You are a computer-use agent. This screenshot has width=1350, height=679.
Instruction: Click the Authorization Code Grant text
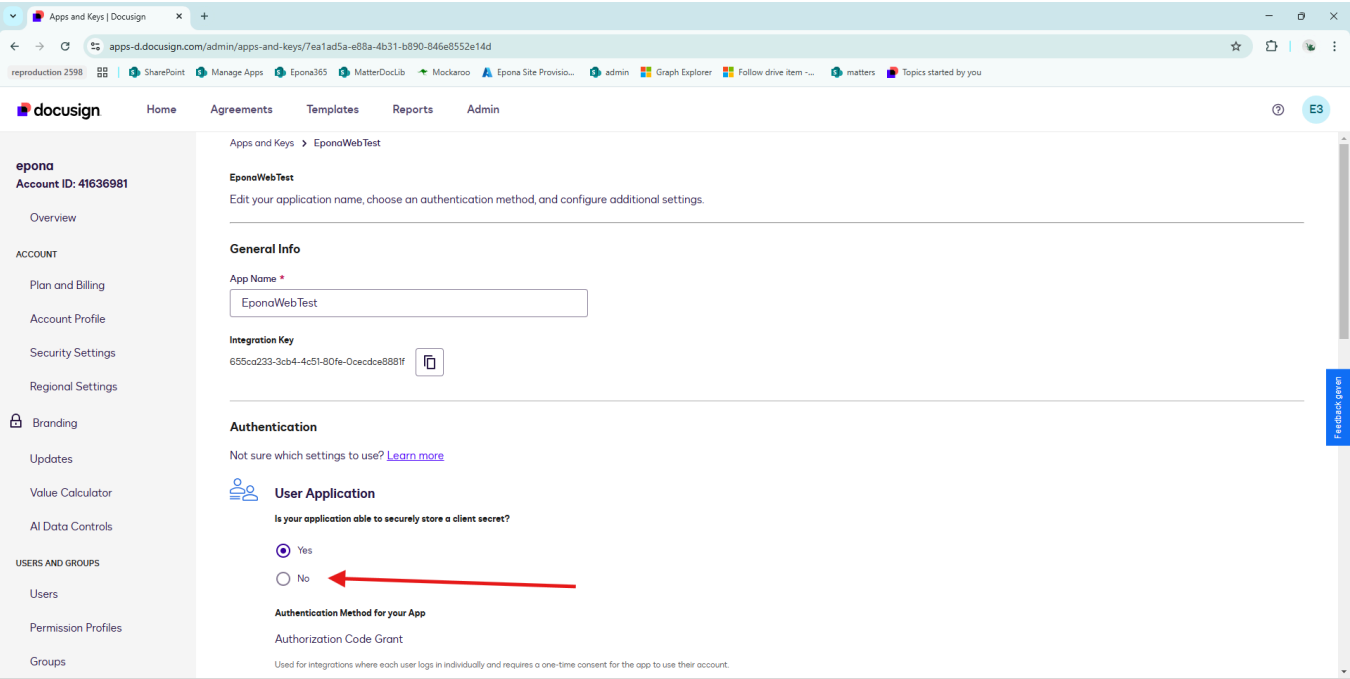[339, 639]
